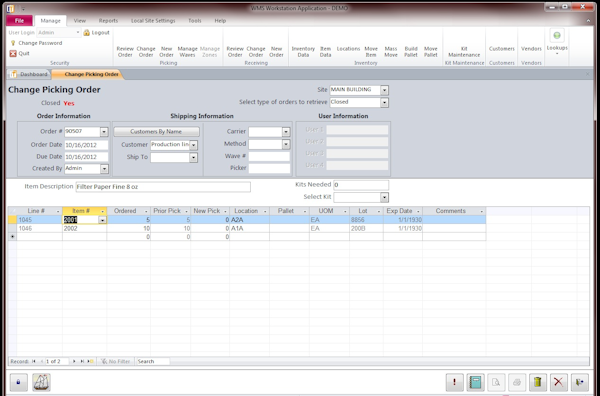600x396 pixels.
Task: Expand the Select Kit dropdown
Action: point(384,197)
